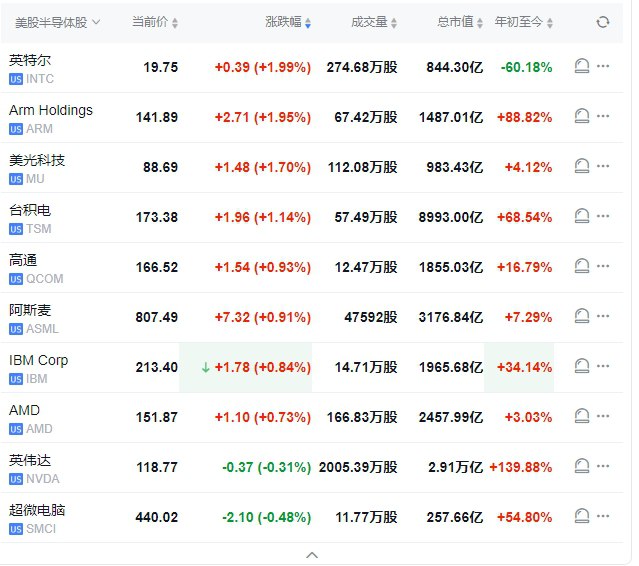Open the 美股半导体股 category dropdown
Viewport: 639px width, 566px height.
[57, 22]
